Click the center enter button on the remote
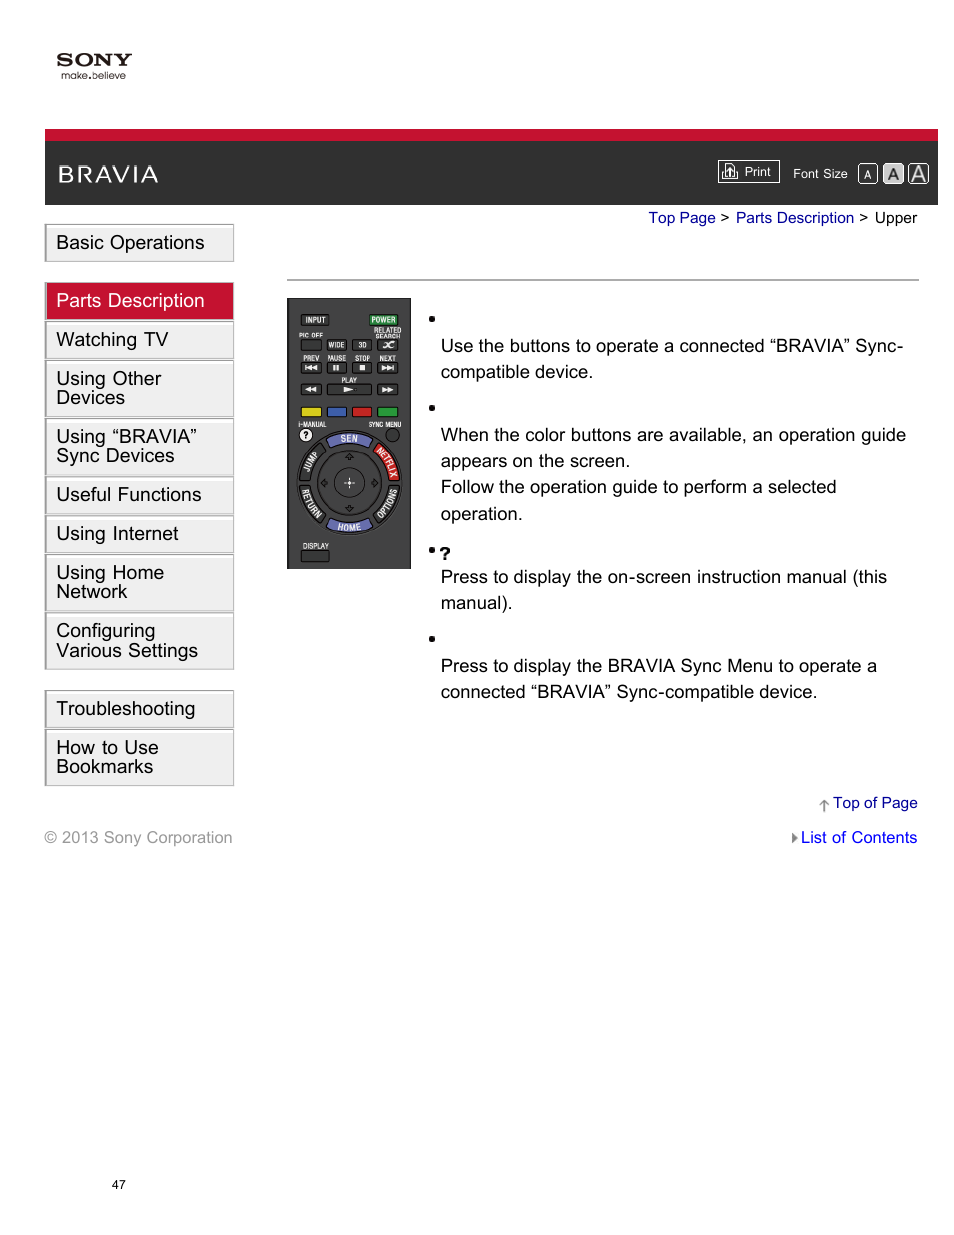 coord(349,483)
